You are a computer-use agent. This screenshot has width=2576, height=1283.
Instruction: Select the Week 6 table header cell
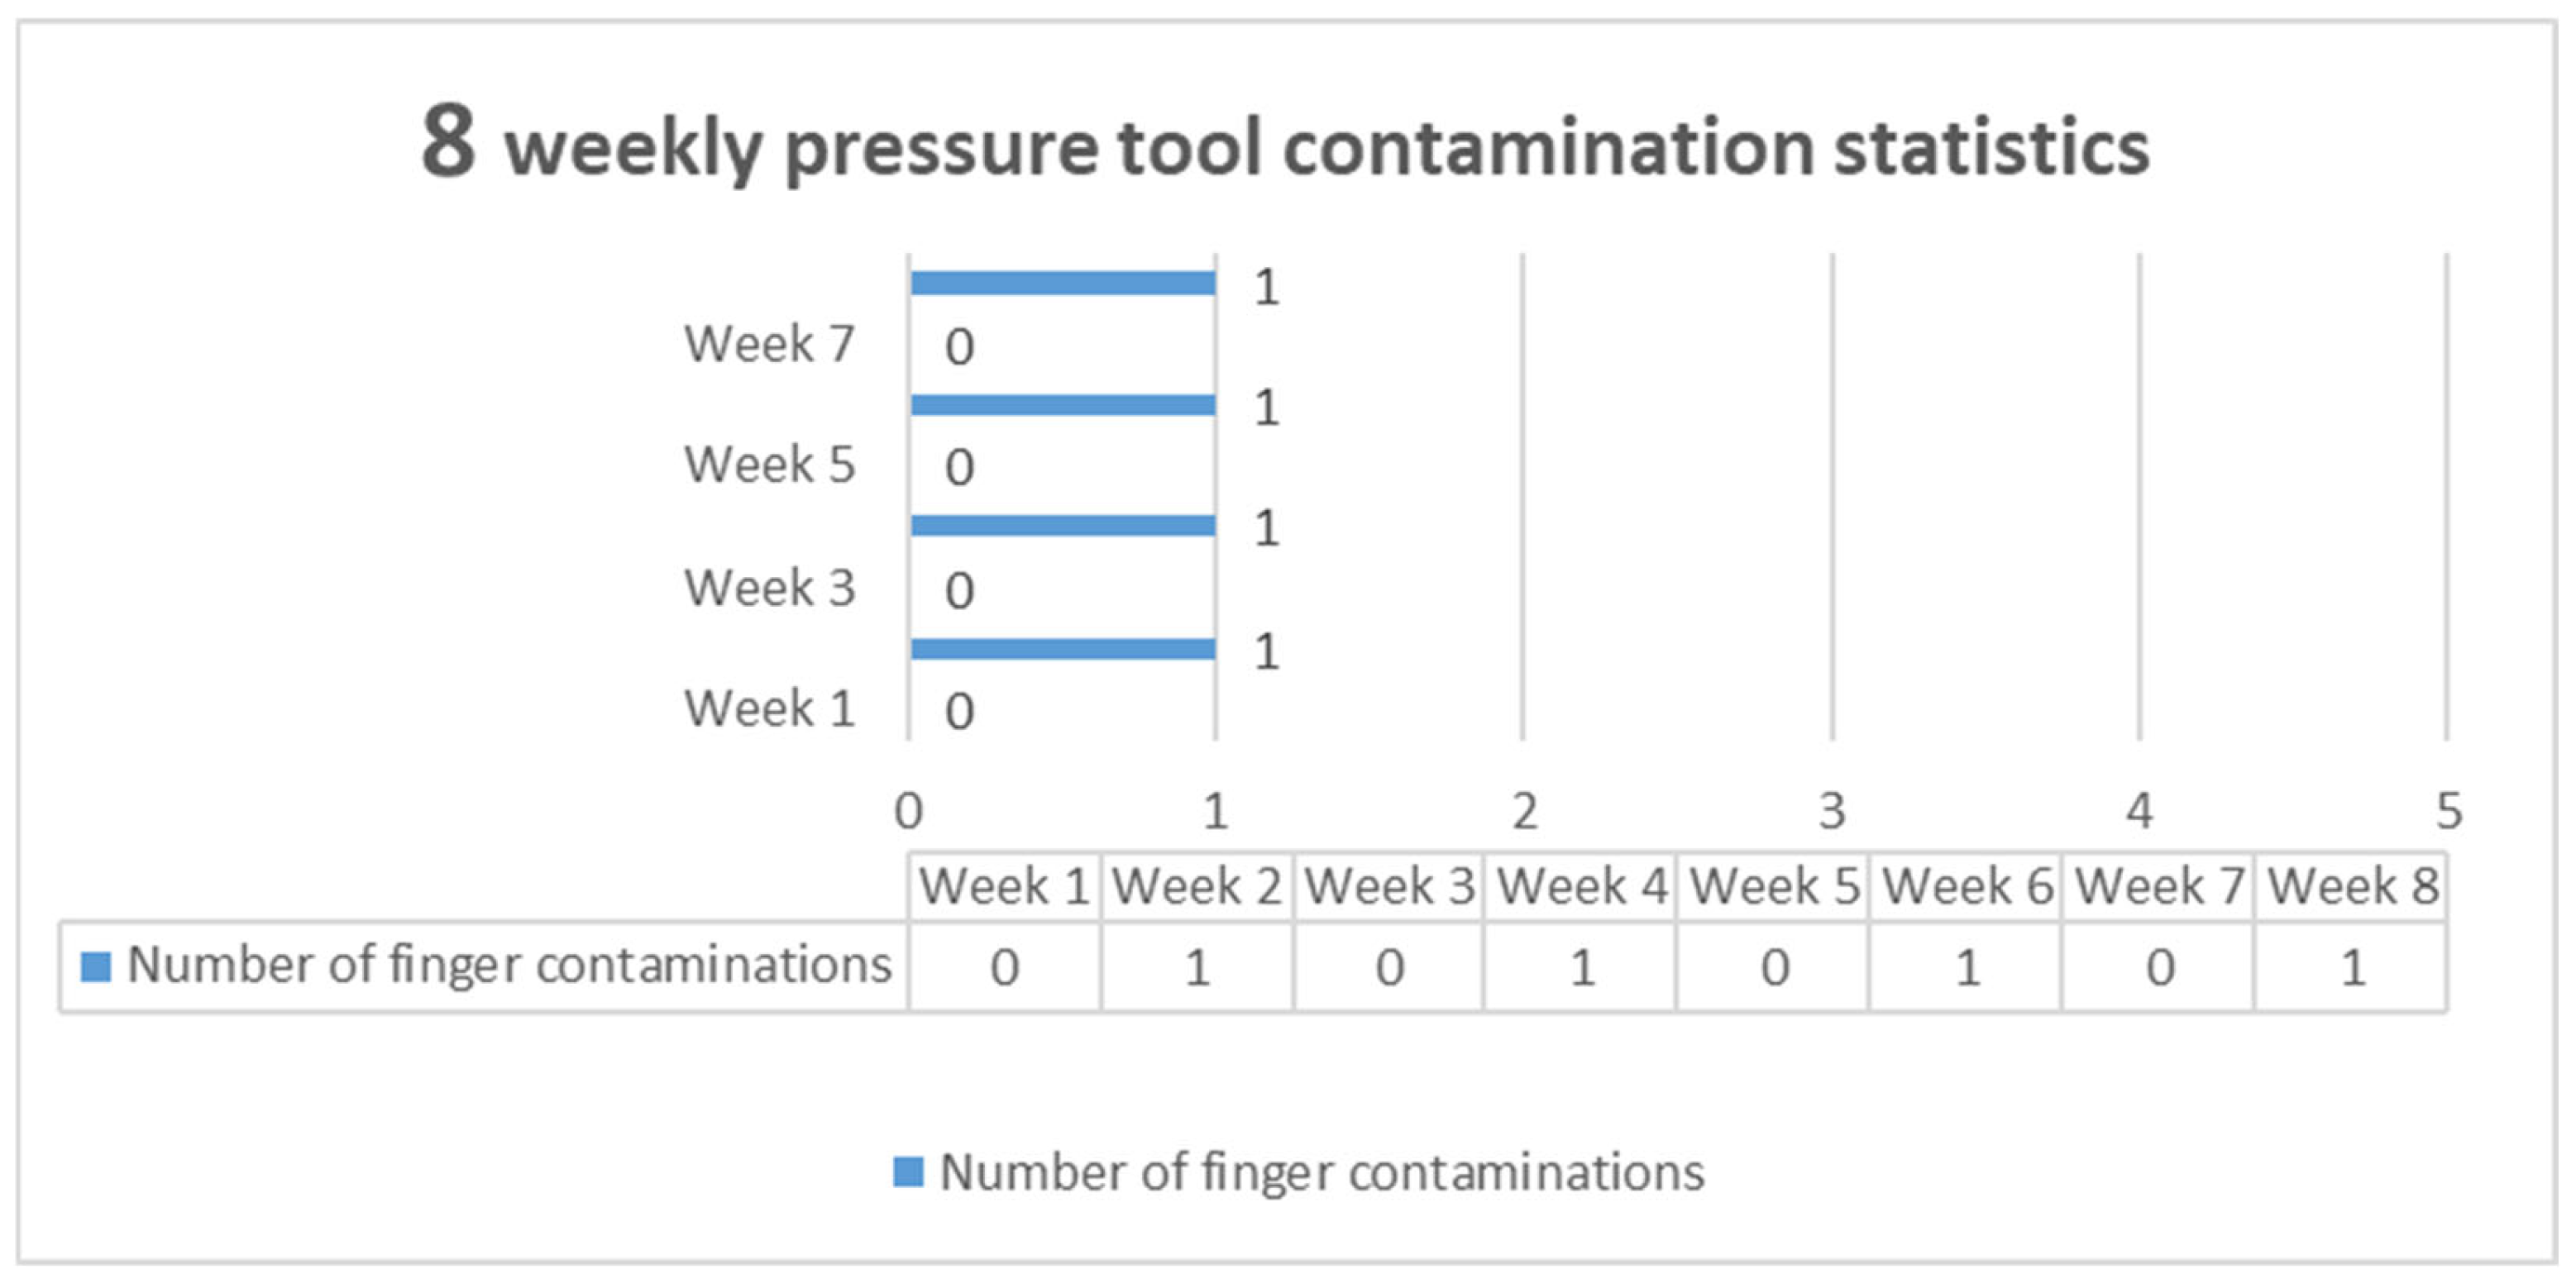(x=1967, y=886)
